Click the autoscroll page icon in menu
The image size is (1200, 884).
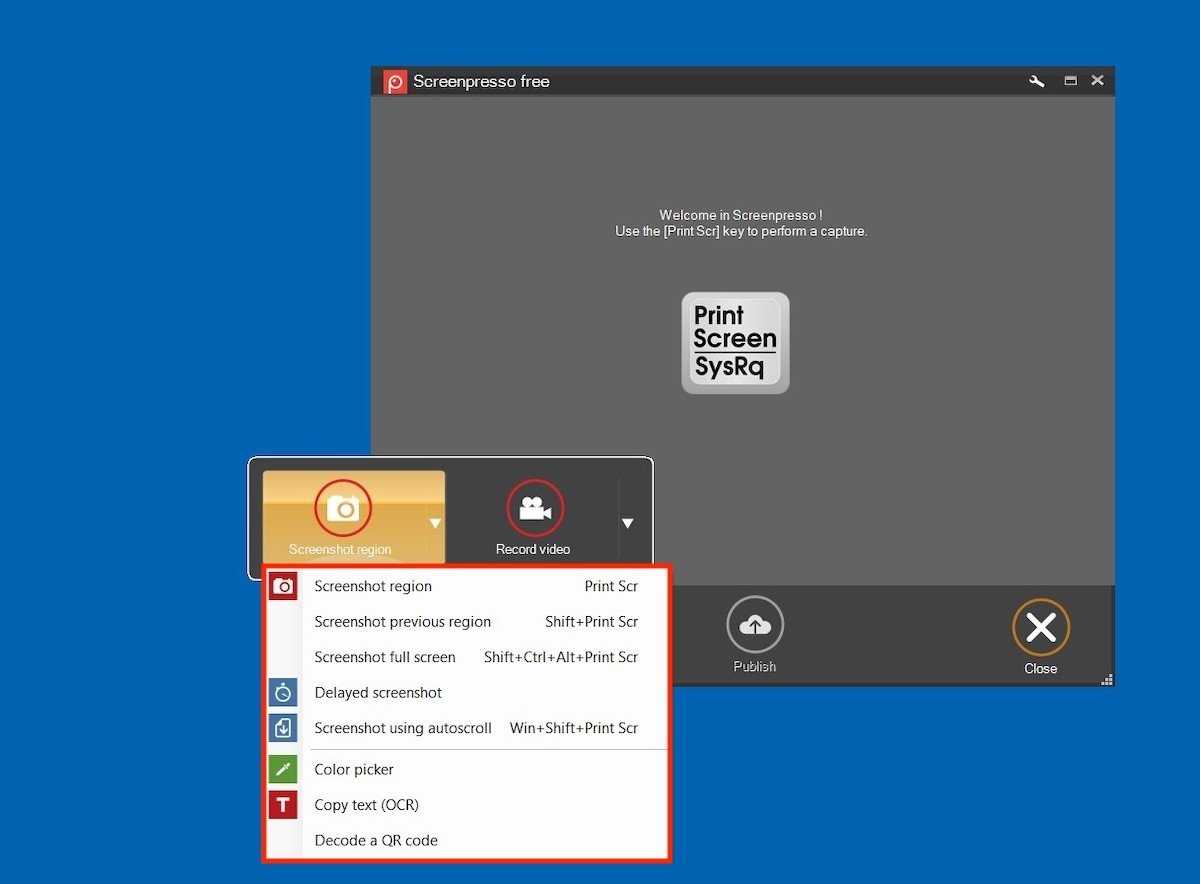tap(284, 728)
